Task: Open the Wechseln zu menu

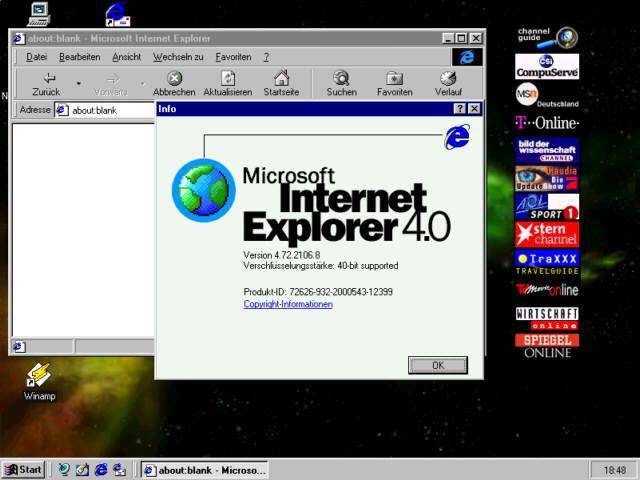Action: [178, 57]
